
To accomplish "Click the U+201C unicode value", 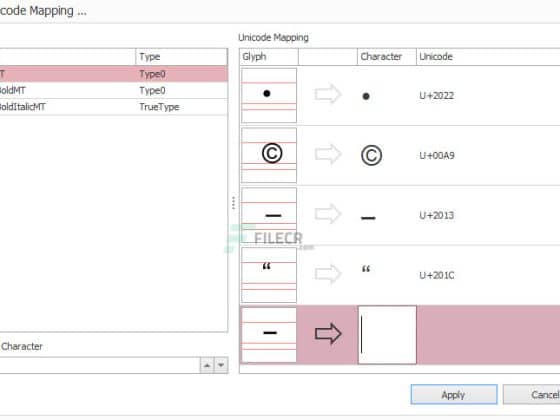I will 437,275.
